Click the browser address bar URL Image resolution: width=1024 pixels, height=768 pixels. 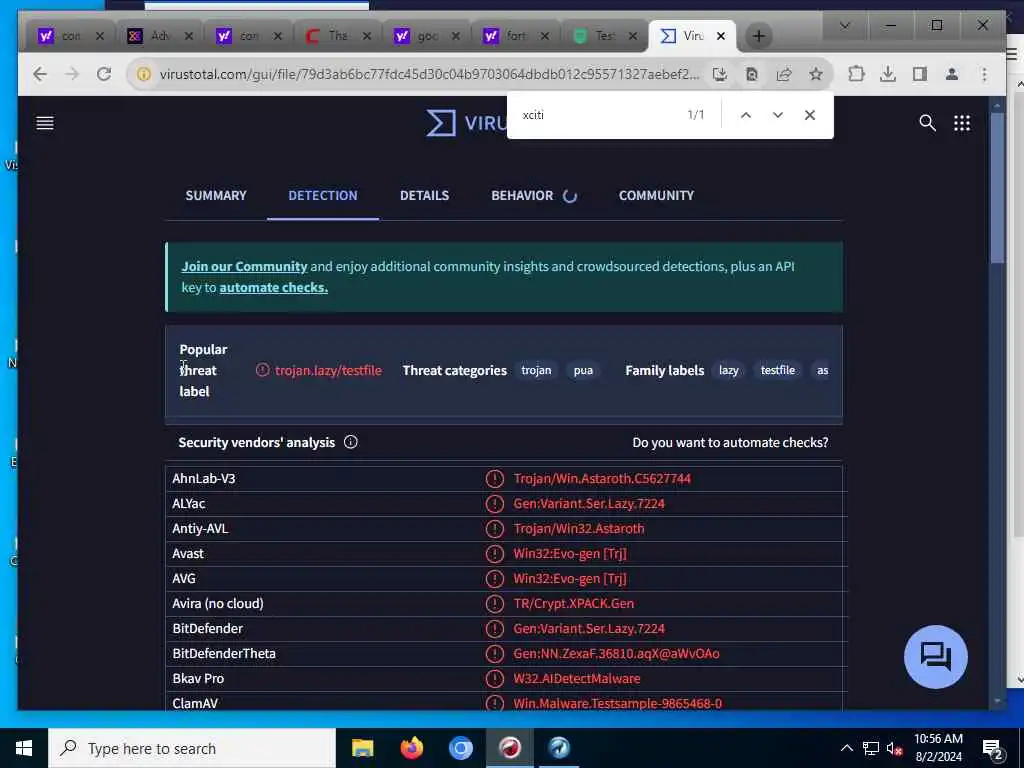(429, 74)
